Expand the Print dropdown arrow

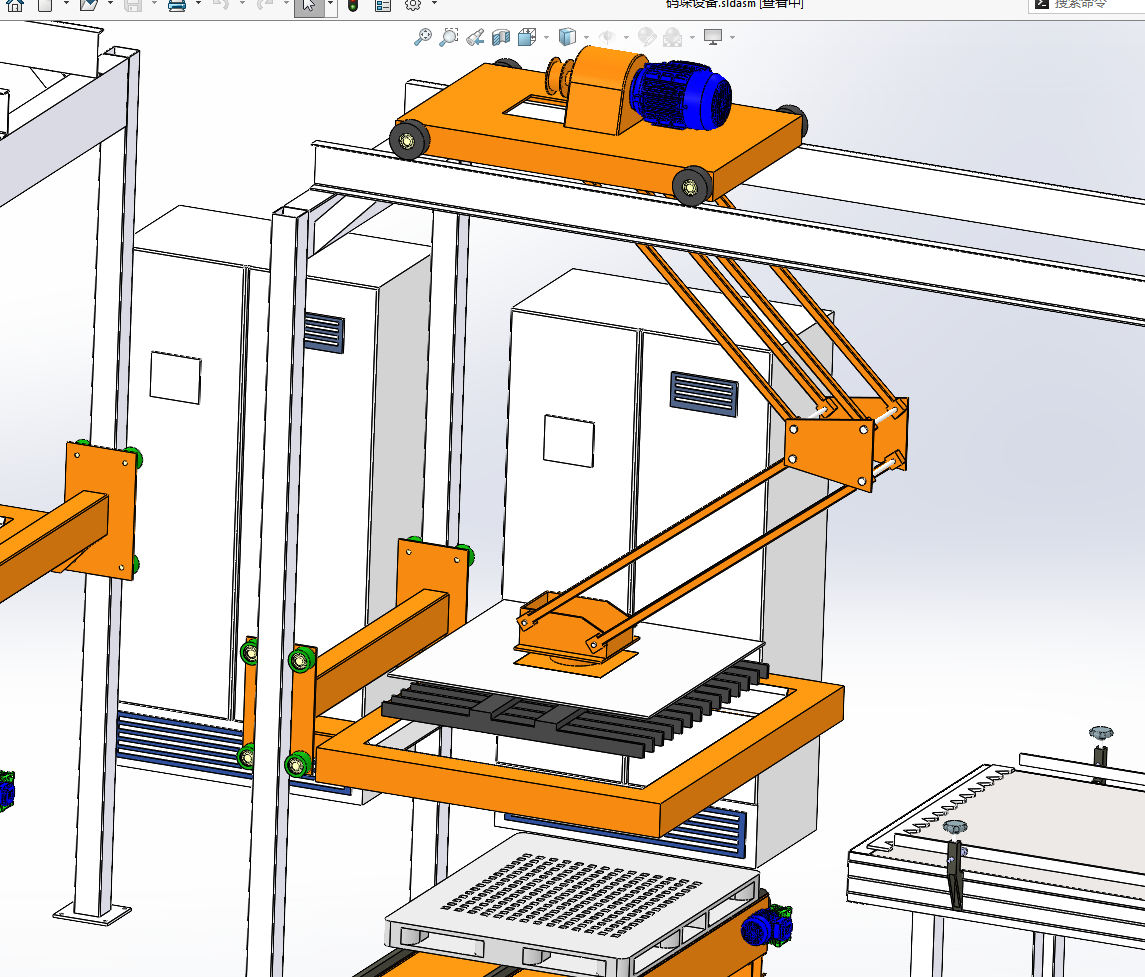tap(198, 4)
